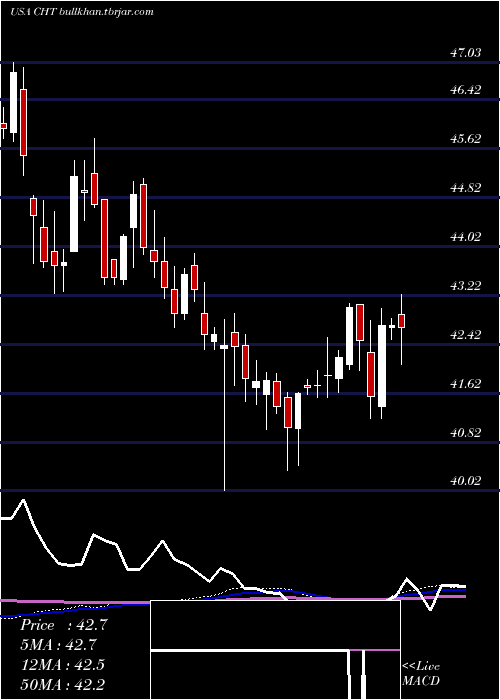Screen dimensions: 500x700
Task: Click the <<Live MACD label
Action: pos(421,674)
